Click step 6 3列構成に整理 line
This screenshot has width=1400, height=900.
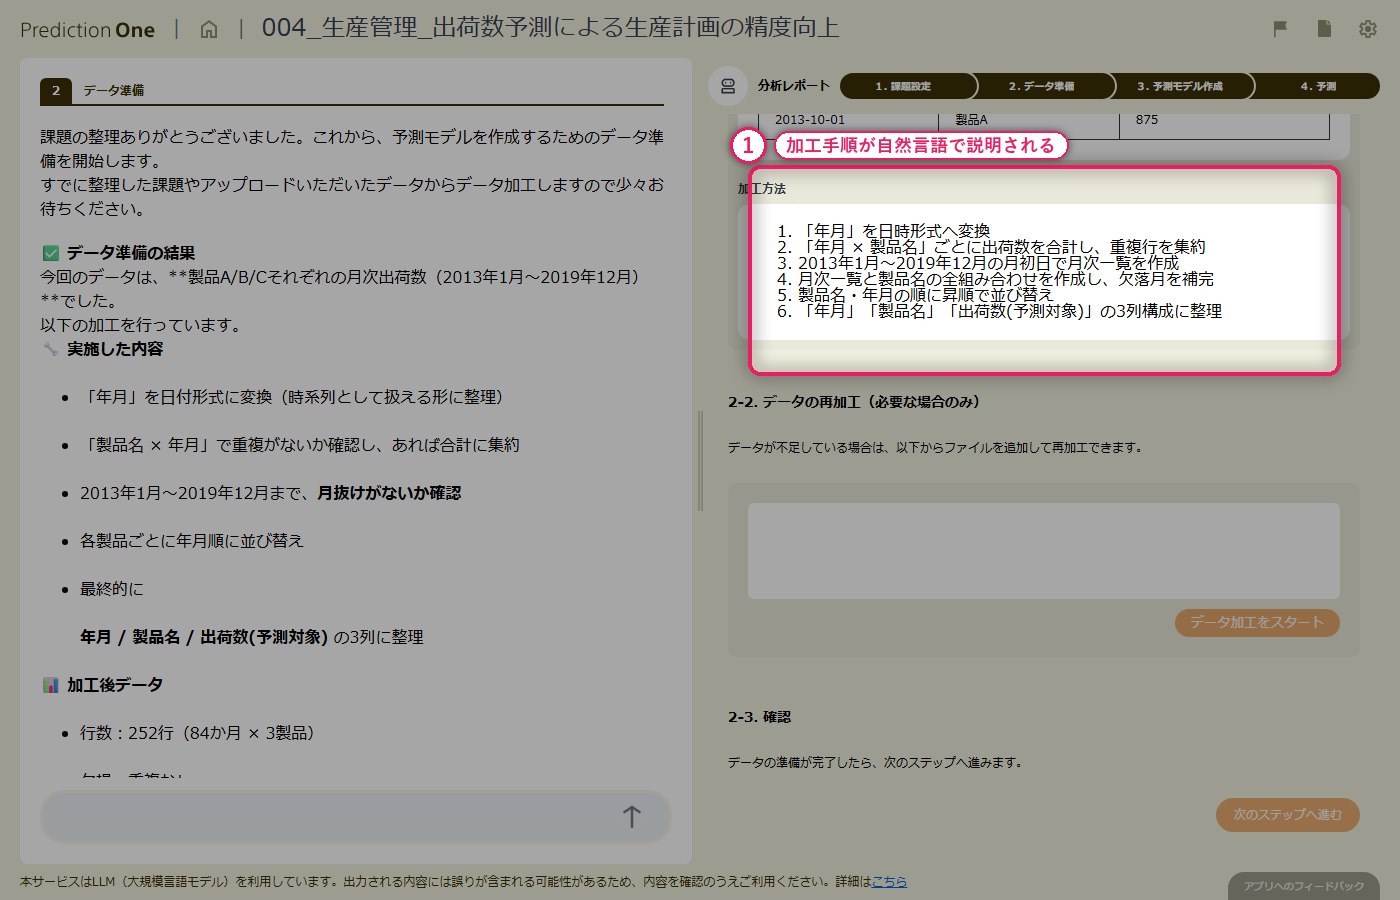coord(1009,311)
